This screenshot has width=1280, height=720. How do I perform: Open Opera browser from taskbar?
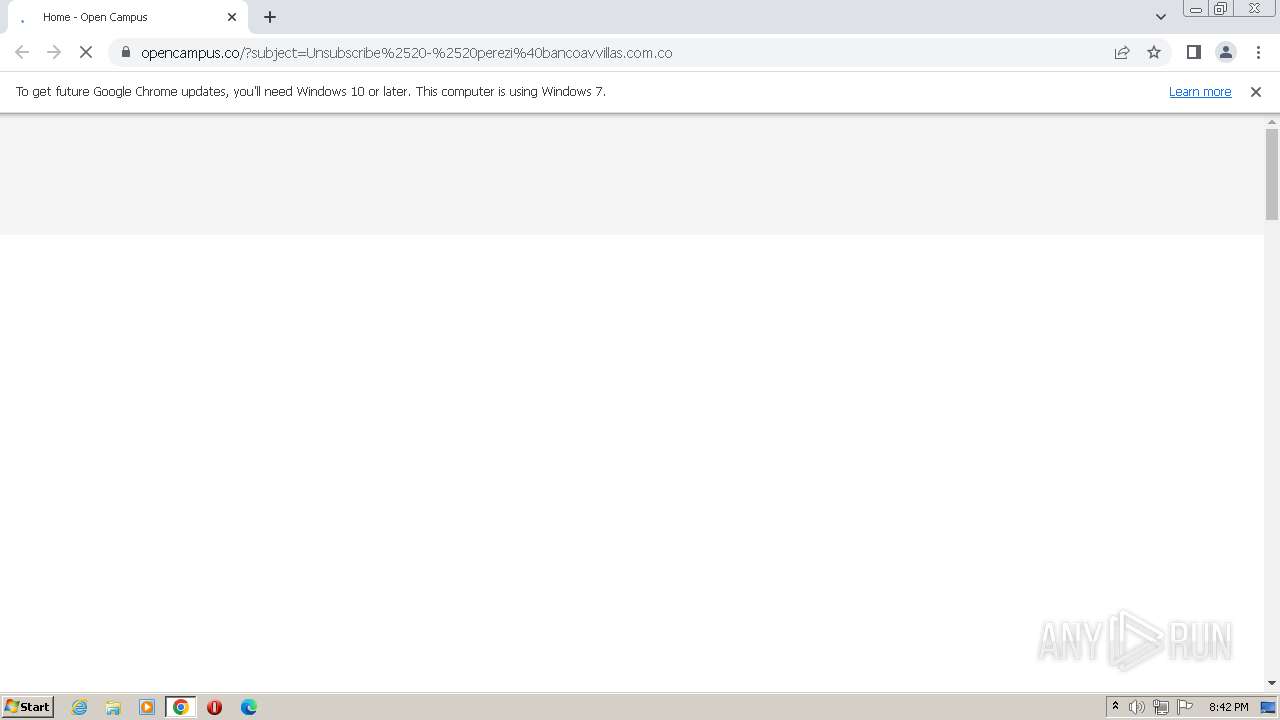[214, 707]
